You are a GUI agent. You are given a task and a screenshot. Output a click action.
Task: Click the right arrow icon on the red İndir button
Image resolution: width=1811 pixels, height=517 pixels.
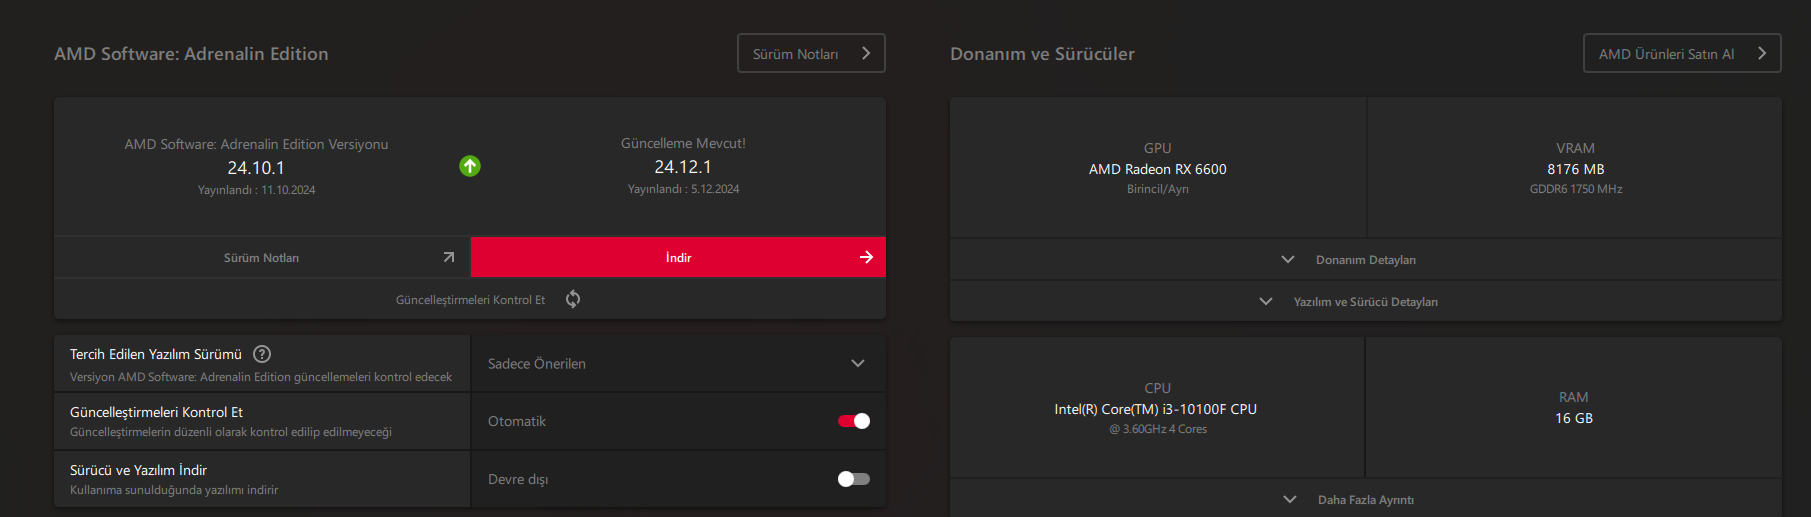[866, 257]
